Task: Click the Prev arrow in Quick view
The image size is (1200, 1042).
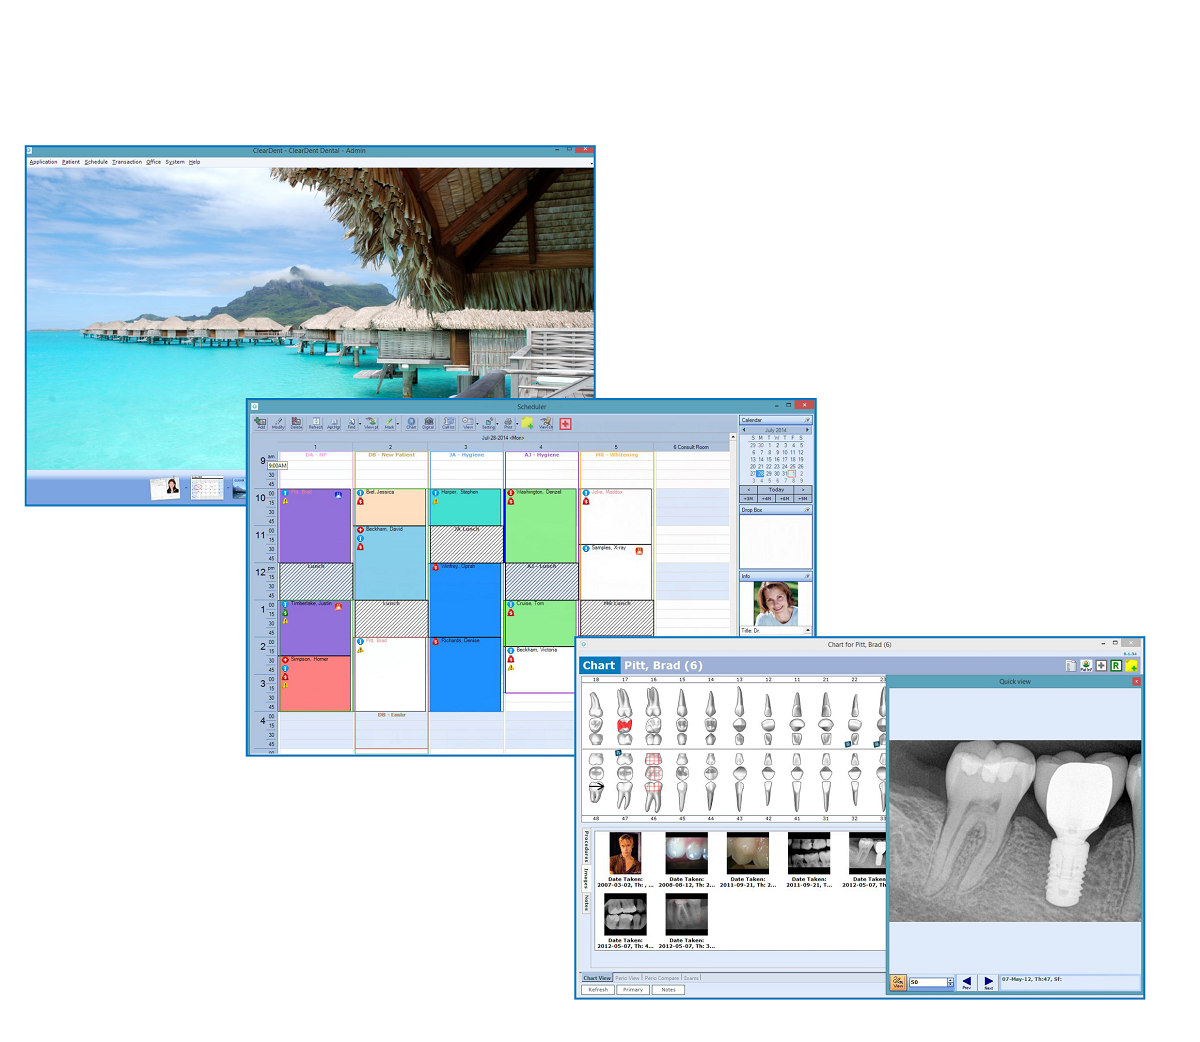Action: tap(966, 983)
